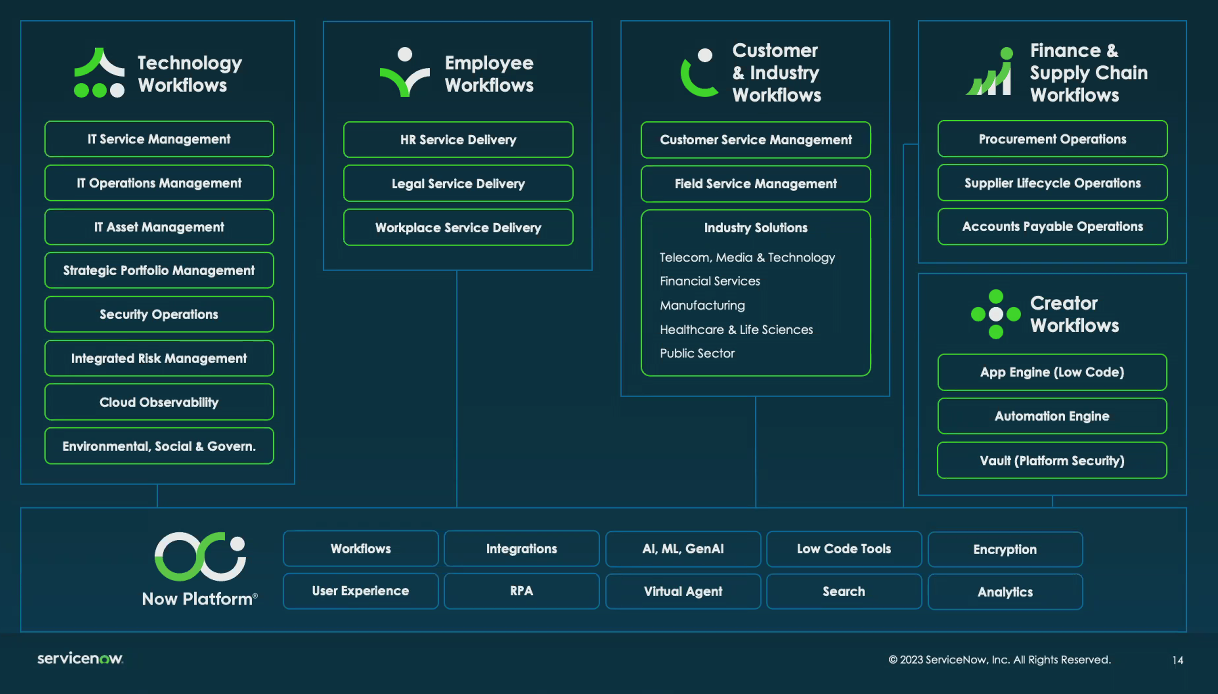Select the servicenow logo at bottom left

click(x=81, y=660)
